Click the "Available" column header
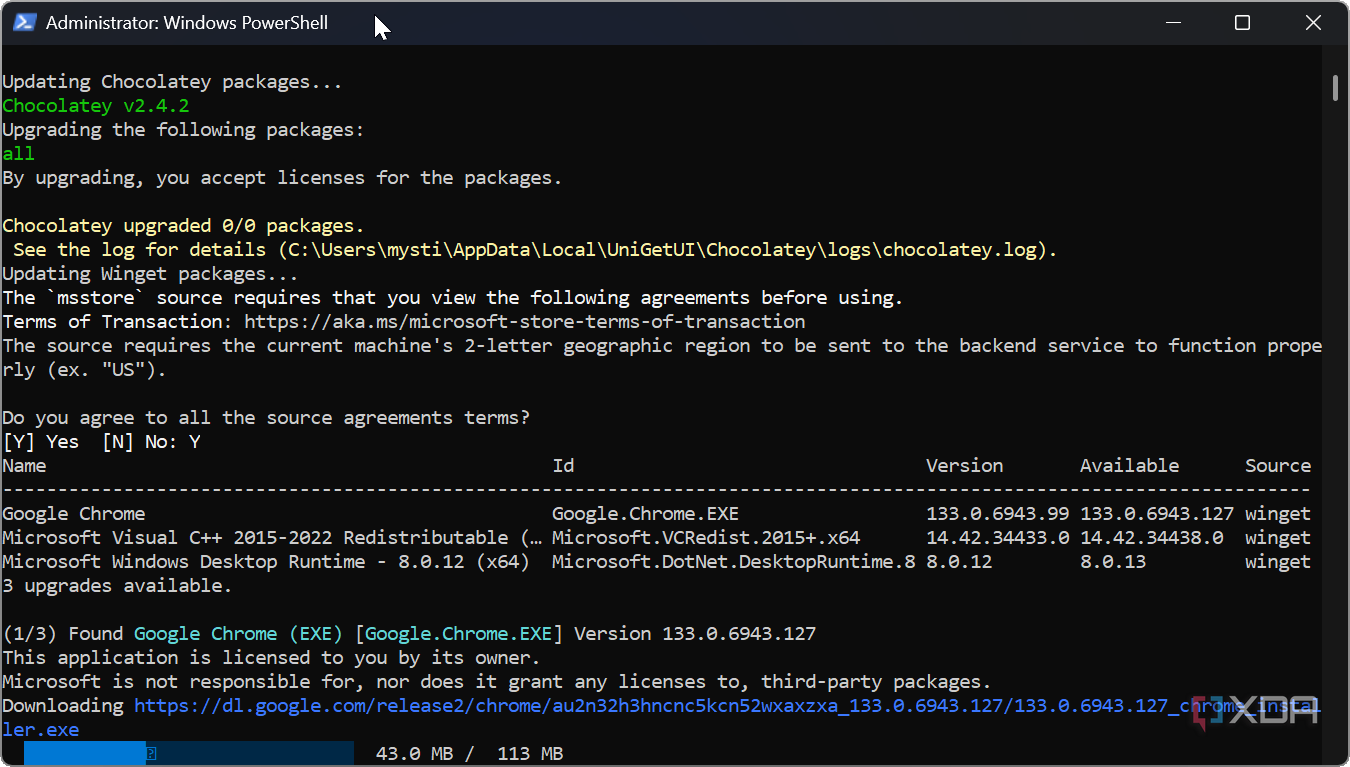 [x=1129, y=465]
